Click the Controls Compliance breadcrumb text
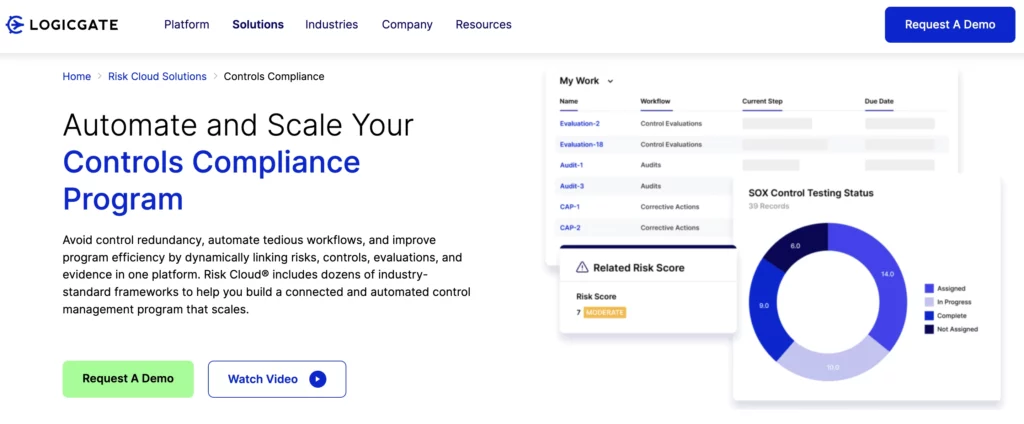The width and height of the screenshot is (1024, 424). point(274,76)
